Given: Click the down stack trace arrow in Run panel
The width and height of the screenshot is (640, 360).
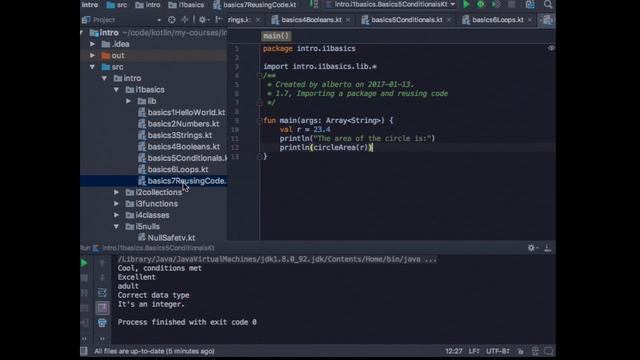Looking at the screenshot, I should 102,278.
